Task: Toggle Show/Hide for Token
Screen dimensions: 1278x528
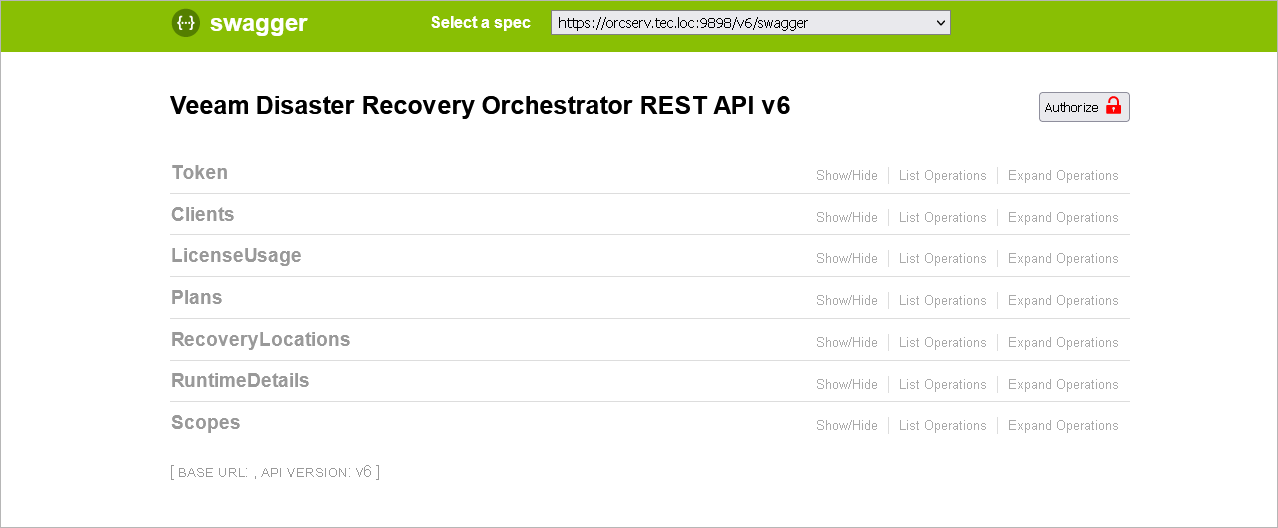Action: (847, 176)
